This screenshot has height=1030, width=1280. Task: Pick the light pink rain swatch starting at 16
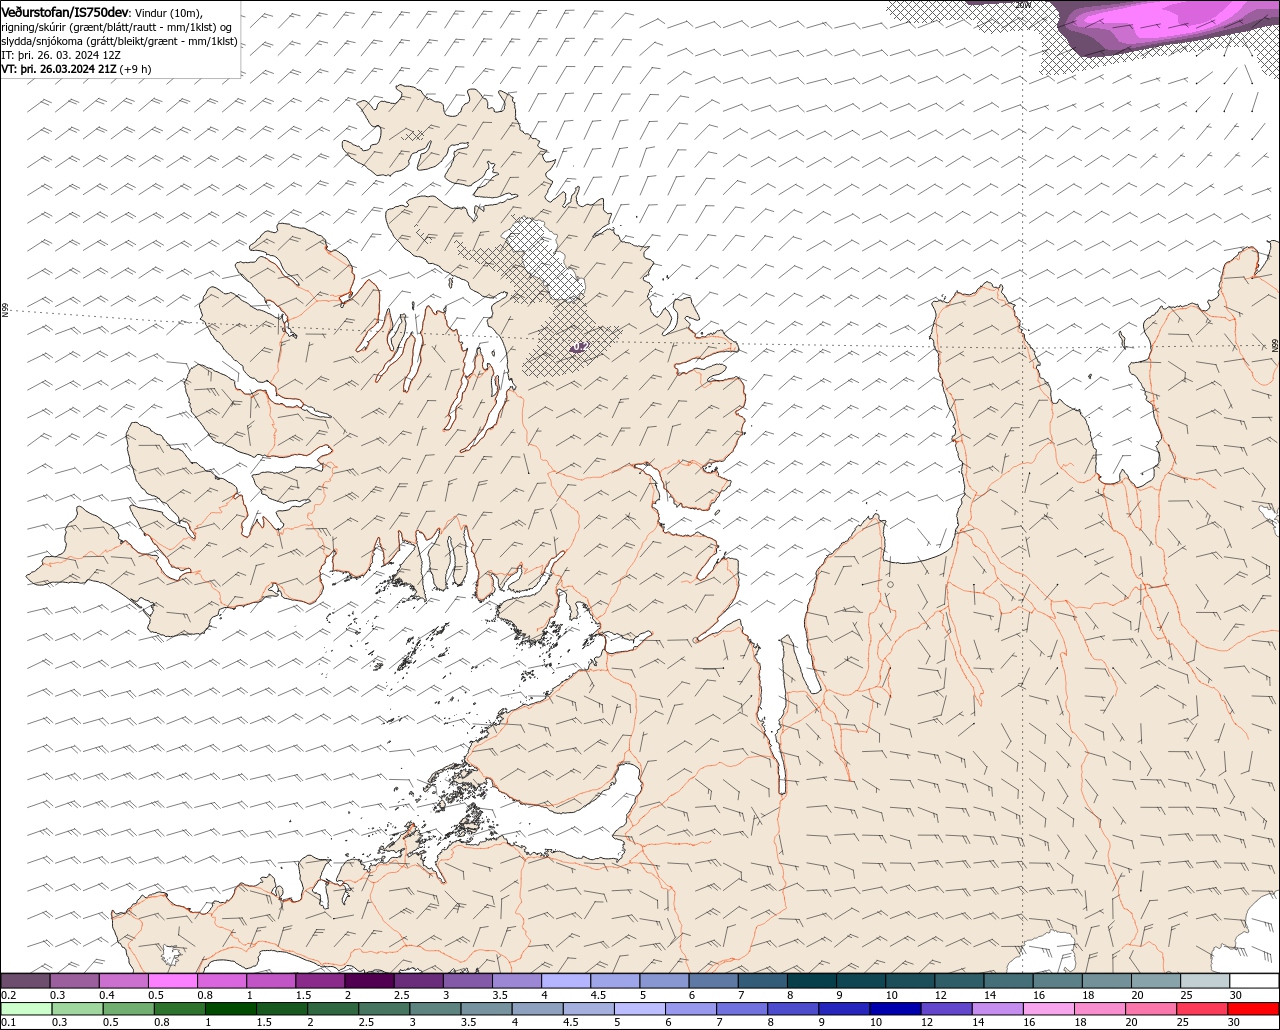point(1048,1009)
